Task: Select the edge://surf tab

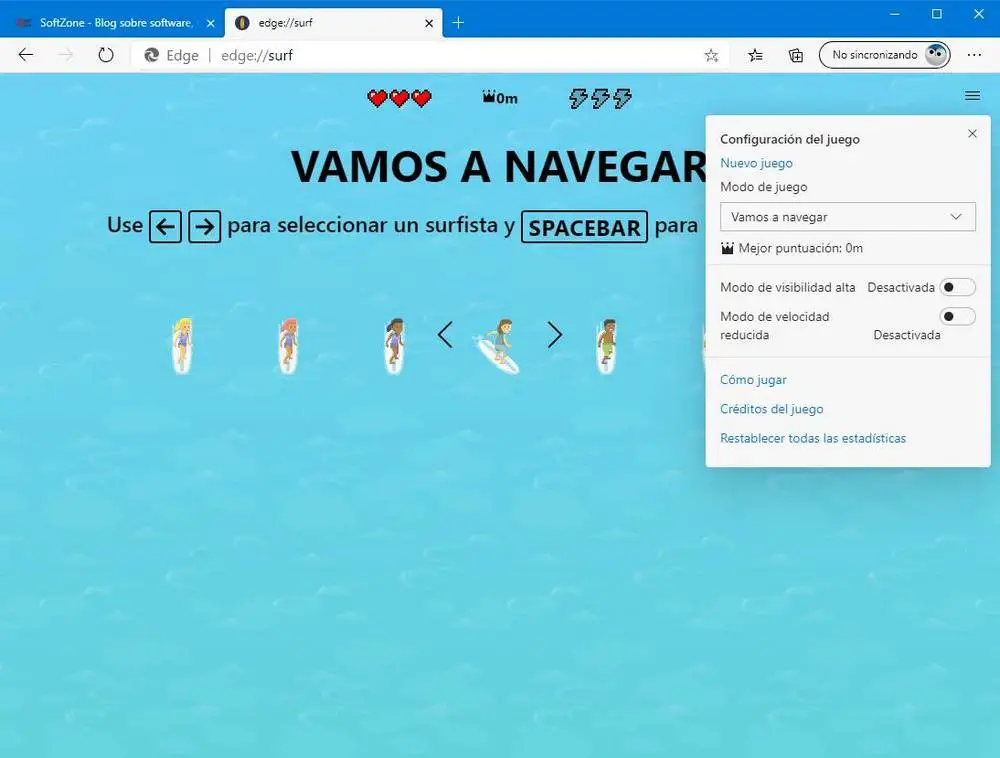Action: (332, 23)
